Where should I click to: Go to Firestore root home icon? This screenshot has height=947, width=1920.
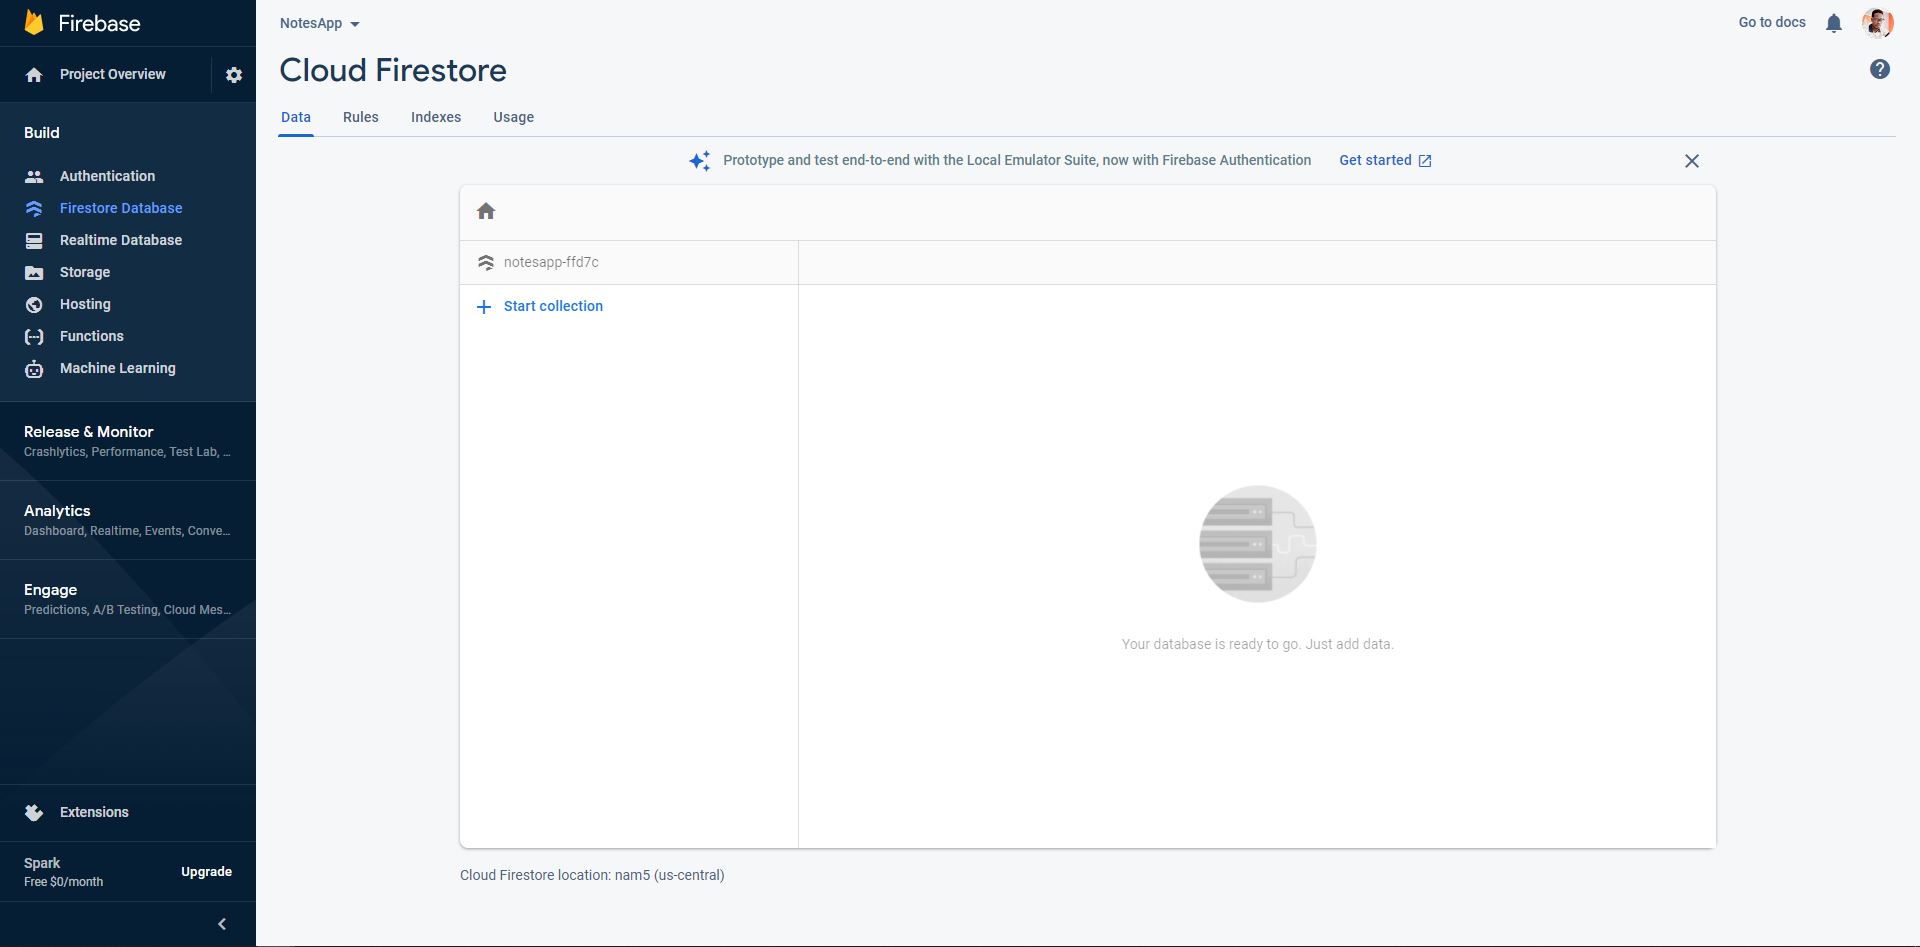coord(486,211)
